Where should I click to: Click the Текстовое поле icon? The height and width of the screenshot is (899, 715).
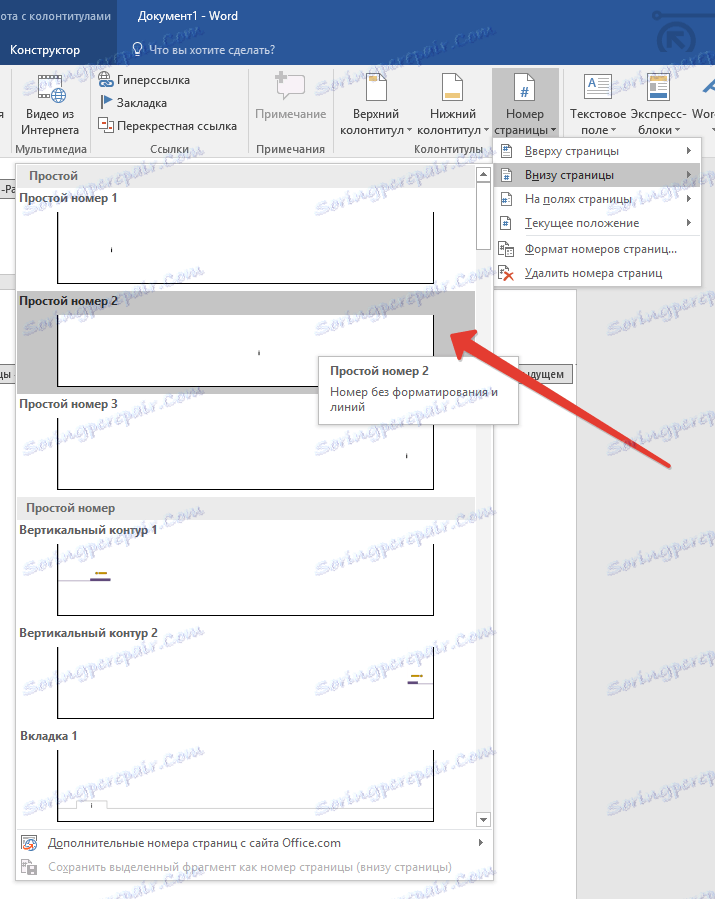598,87
